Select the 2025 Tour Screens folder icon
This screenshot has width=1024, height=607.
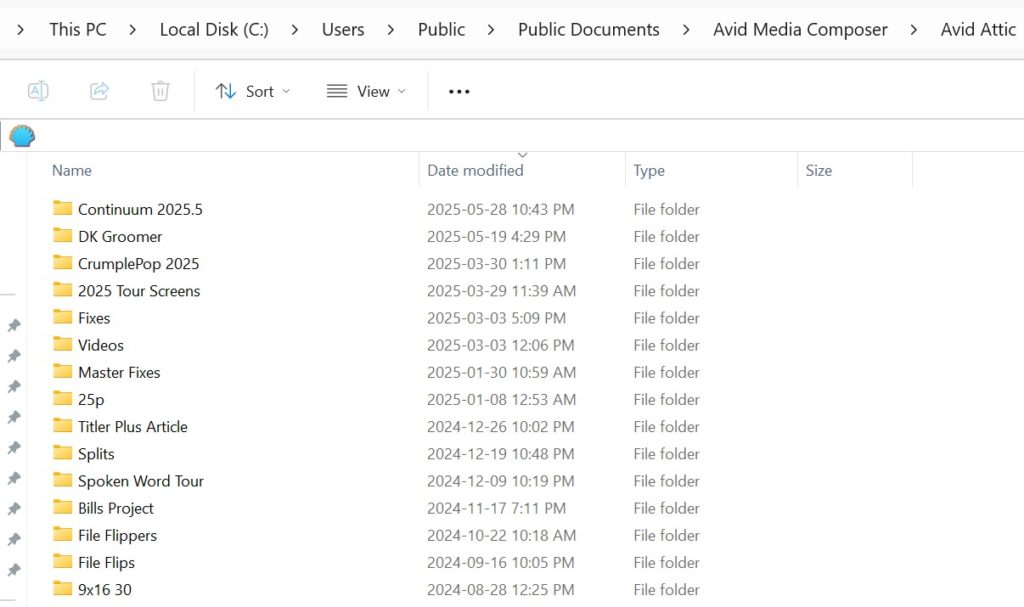click(63, 289)
